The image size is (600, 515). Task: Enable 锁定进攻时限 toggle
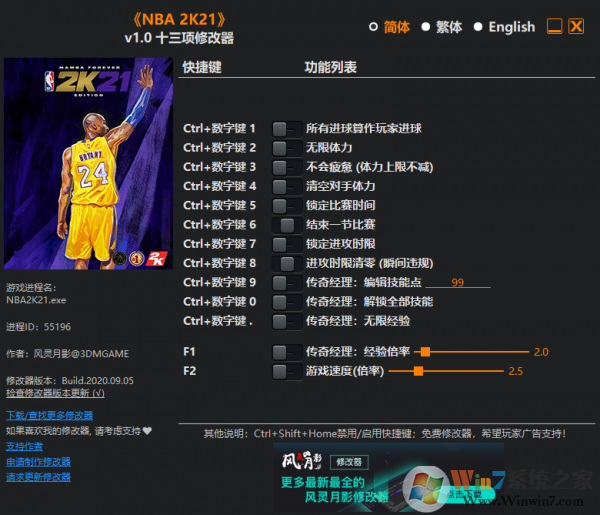point(287,244)
